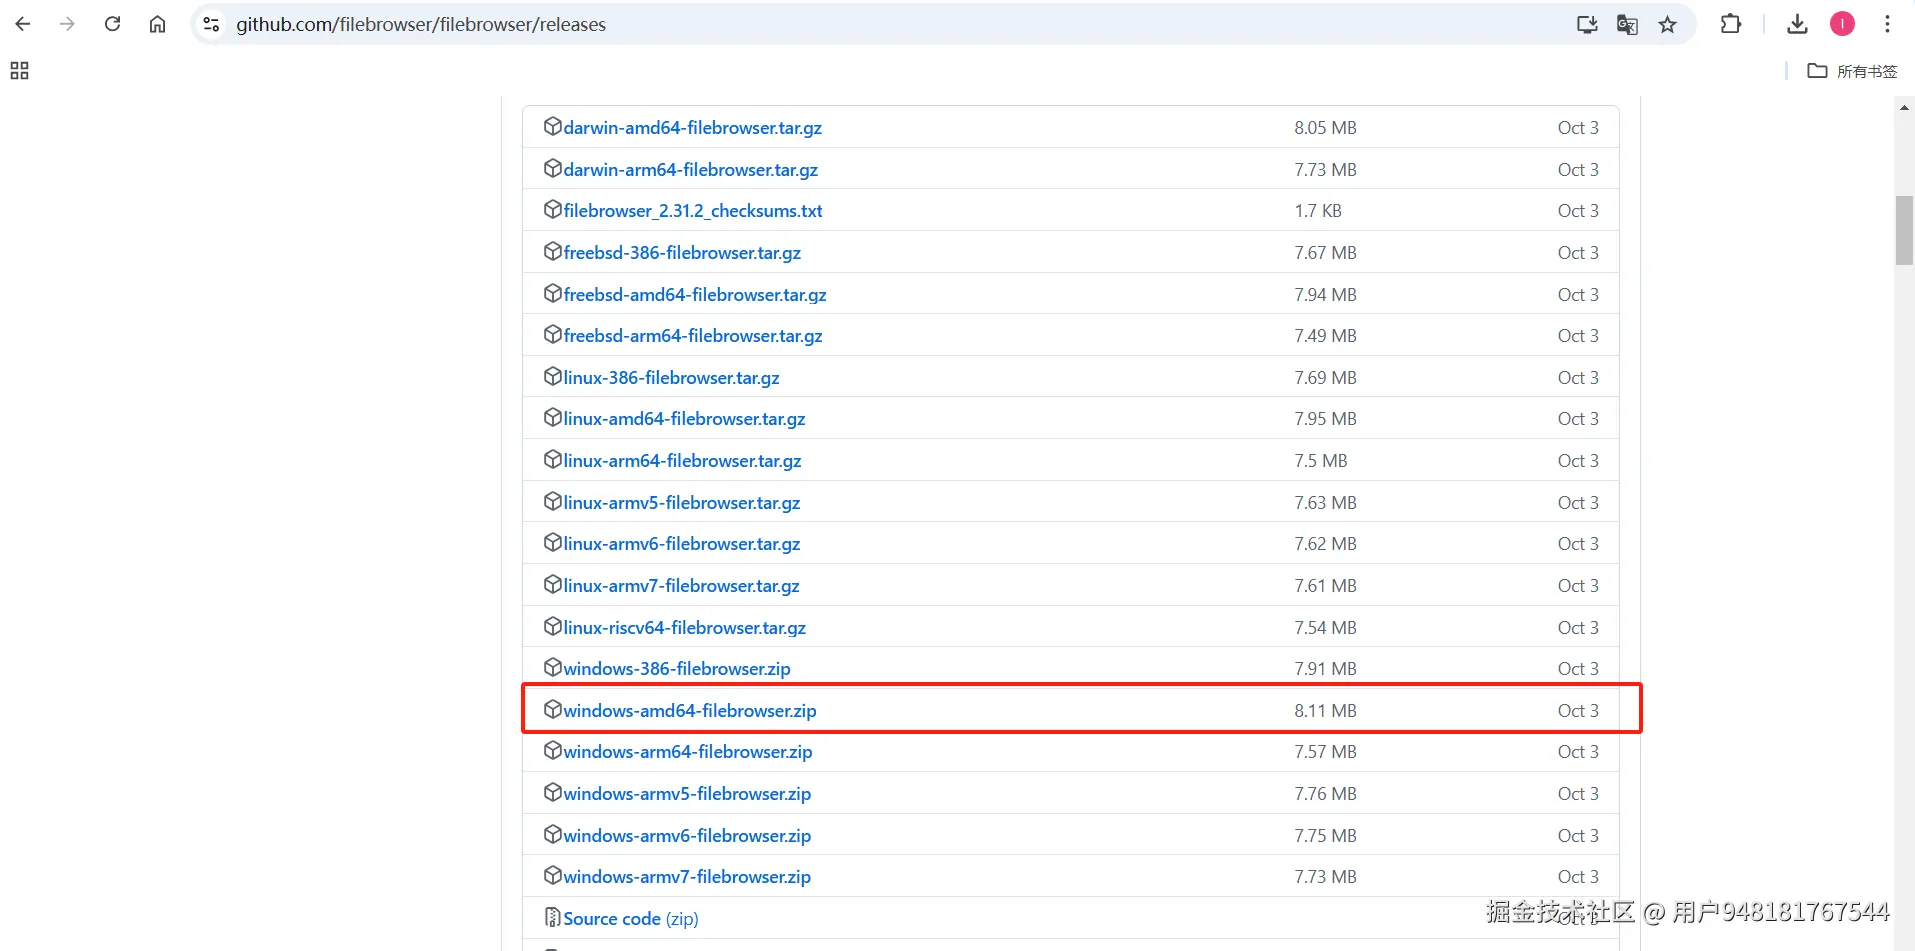The height and width of the screenshot is (951, 1915).
Task: Select the 8.05 MB size text
Action: [x=1325, y=128]
